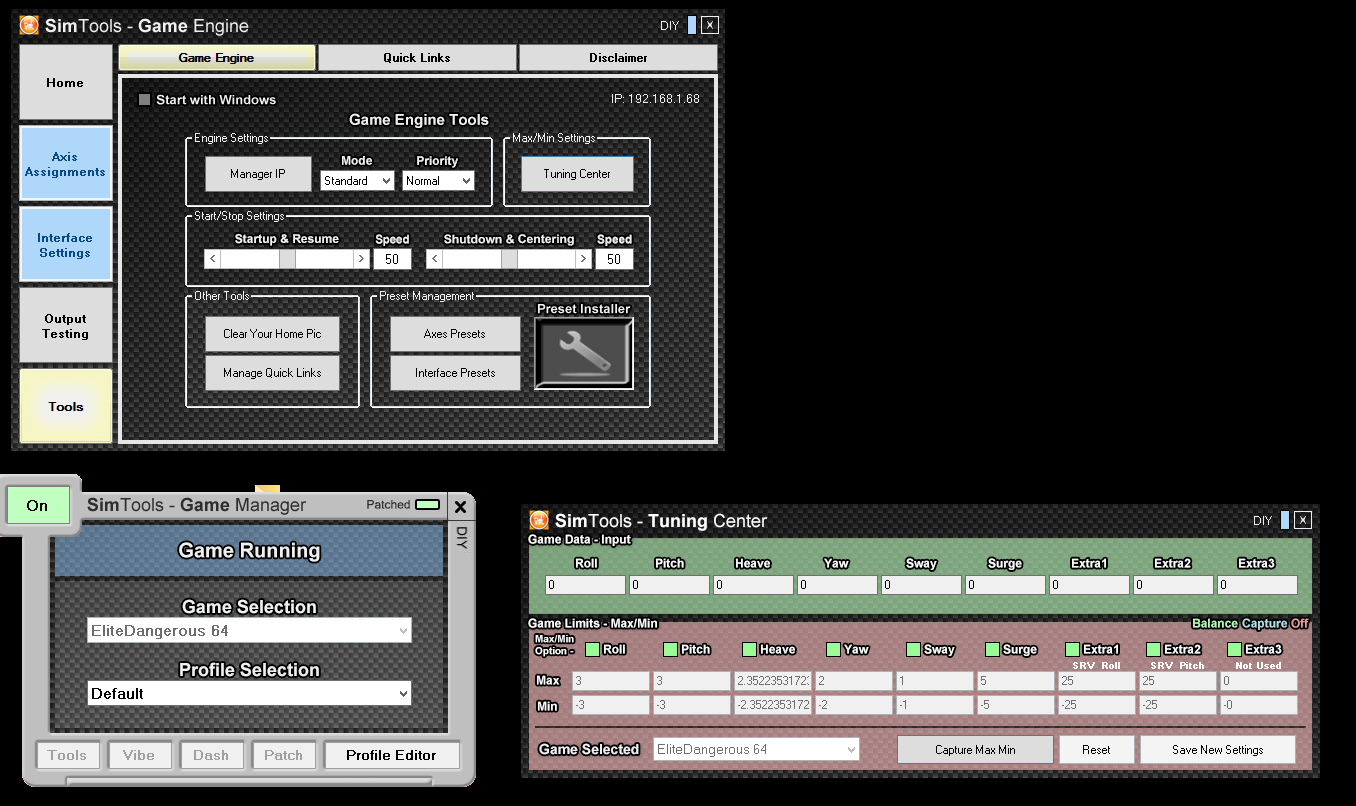1356x806 pixels.
Task: Select the Tools section in sidebar
Action: click(x=66, y=406)
